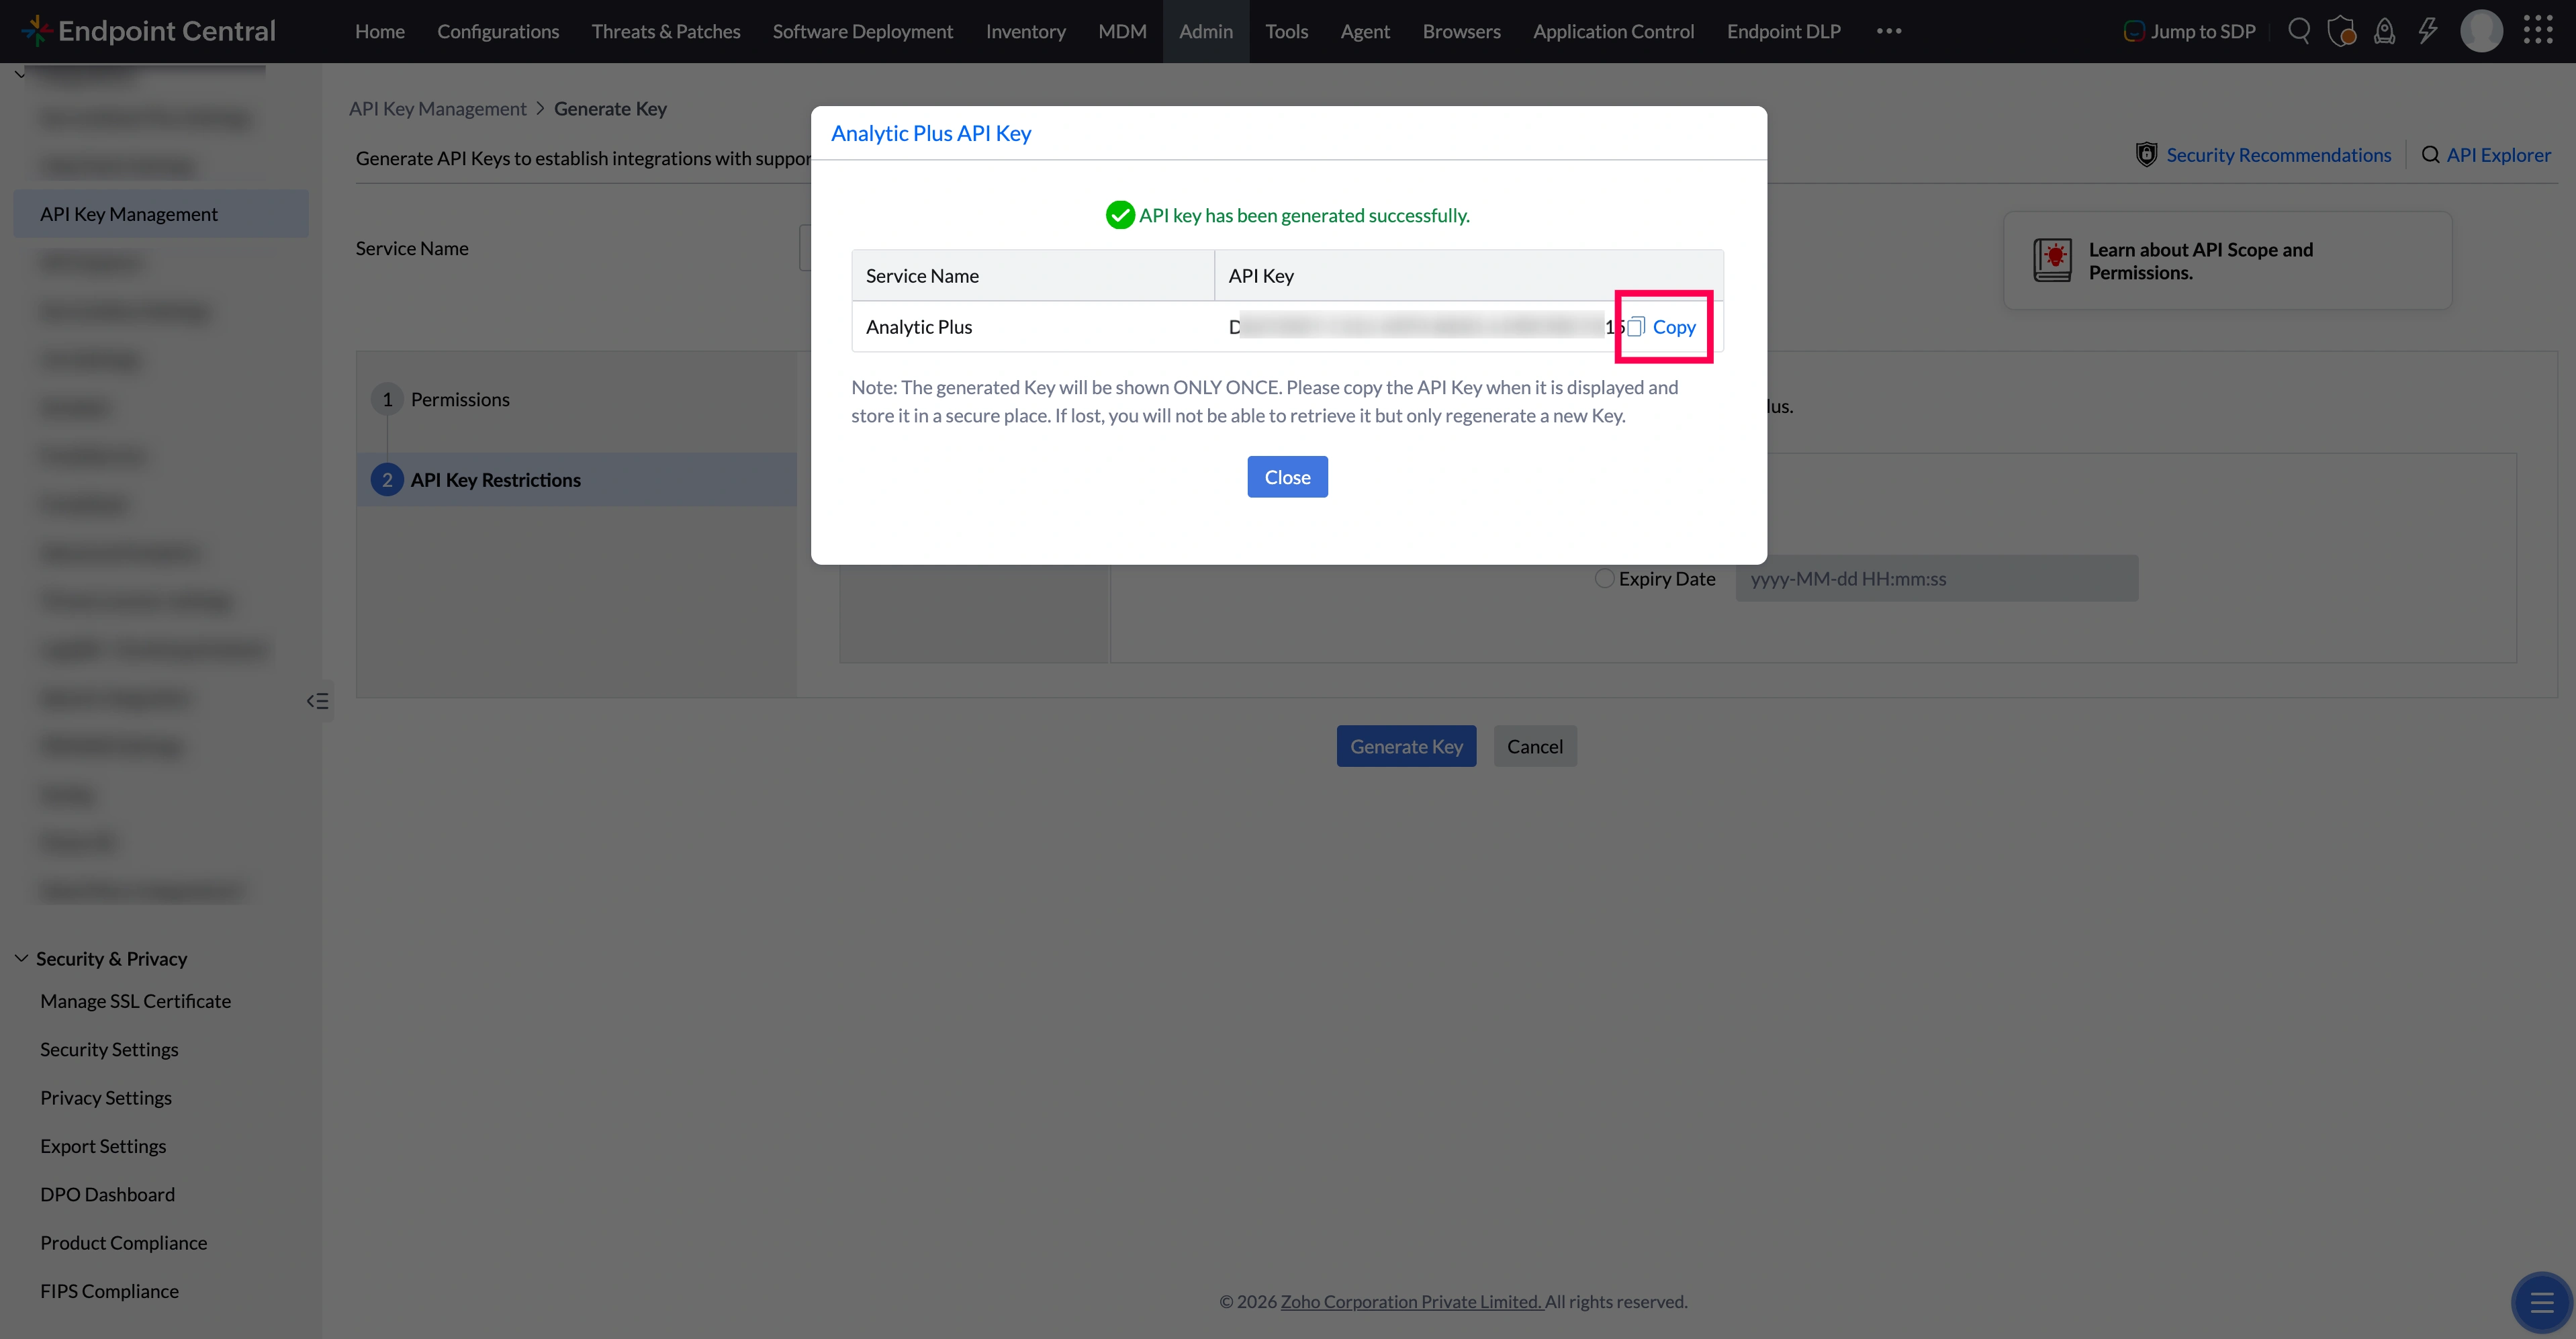Open the Learn about API Scope book icon
The image size is (2576, 1339).
(2052, 260)
